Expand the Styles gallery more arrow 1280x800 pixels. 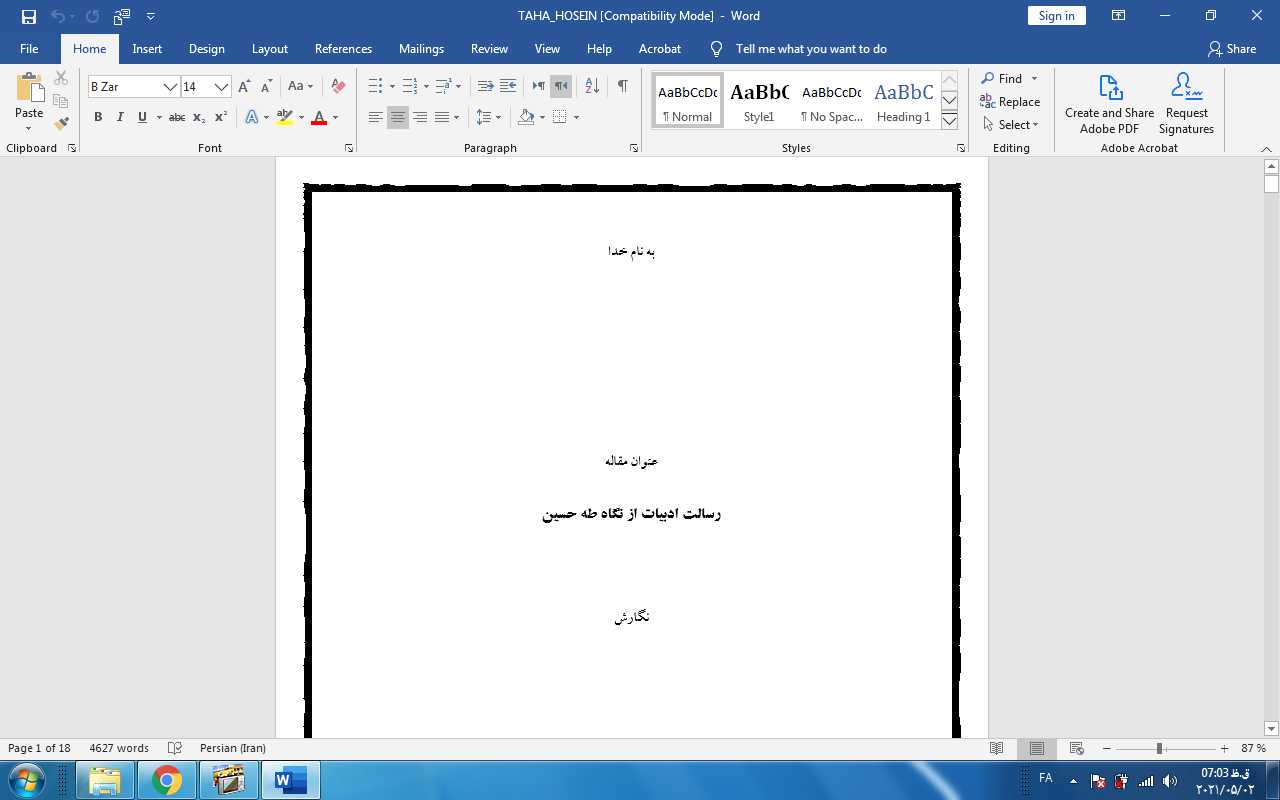949,121
